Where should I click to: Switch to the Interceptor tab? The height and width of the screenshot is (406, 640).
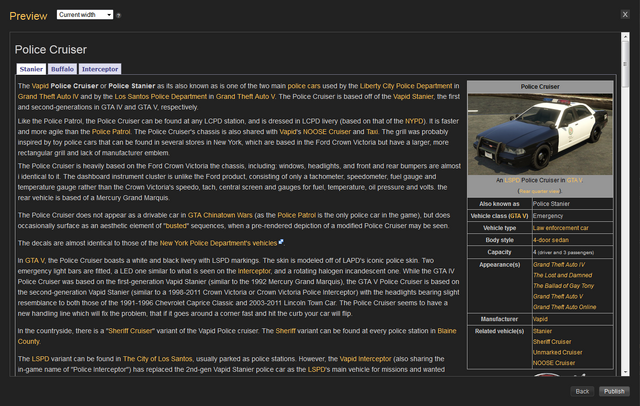tap(100, 69)
